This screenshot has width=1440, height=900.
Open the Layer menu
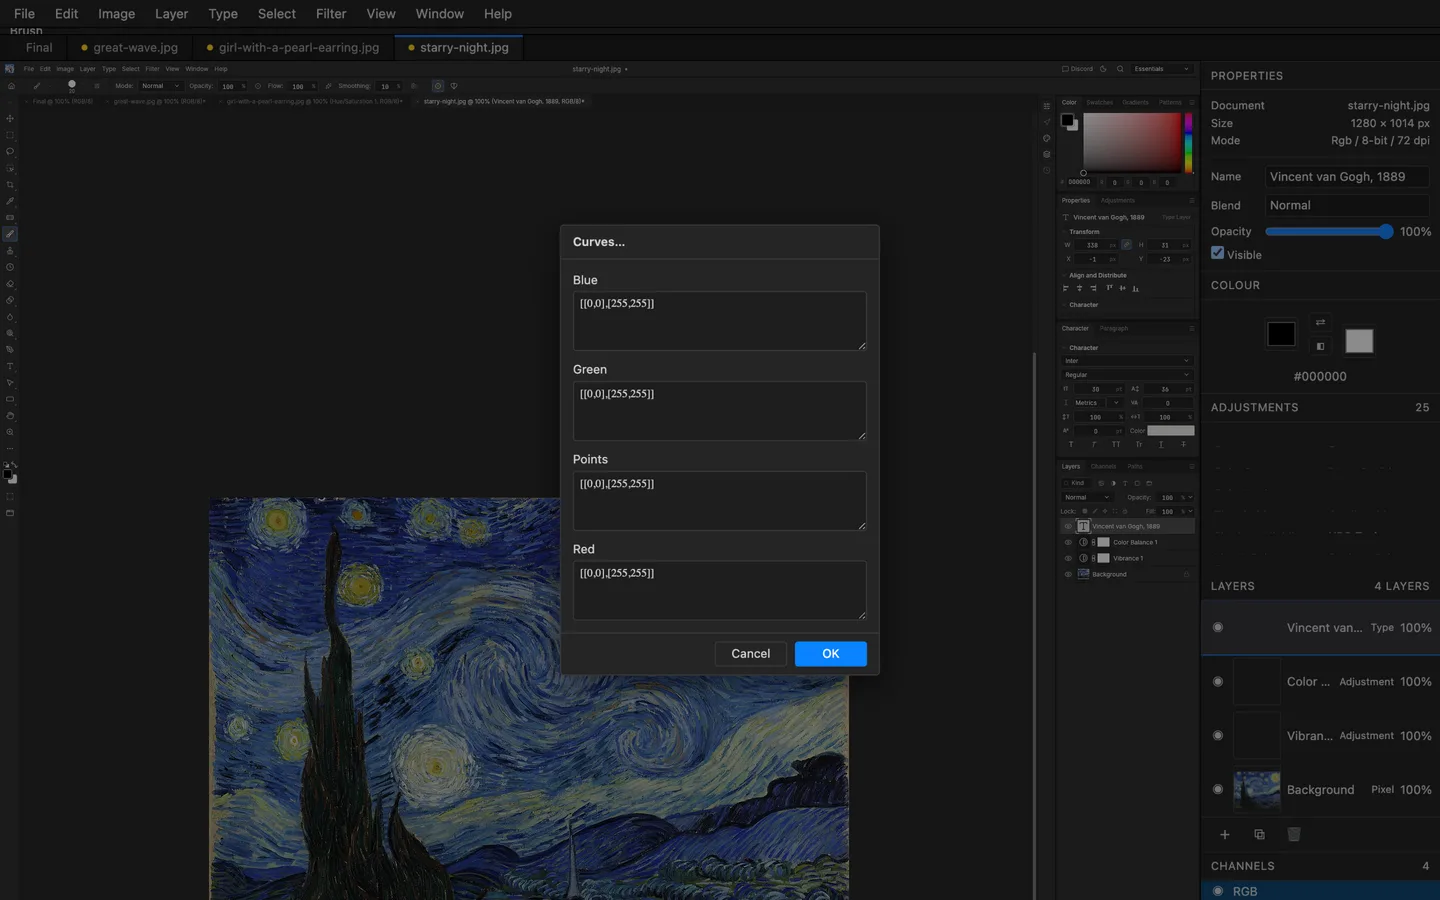coord(171,14)
